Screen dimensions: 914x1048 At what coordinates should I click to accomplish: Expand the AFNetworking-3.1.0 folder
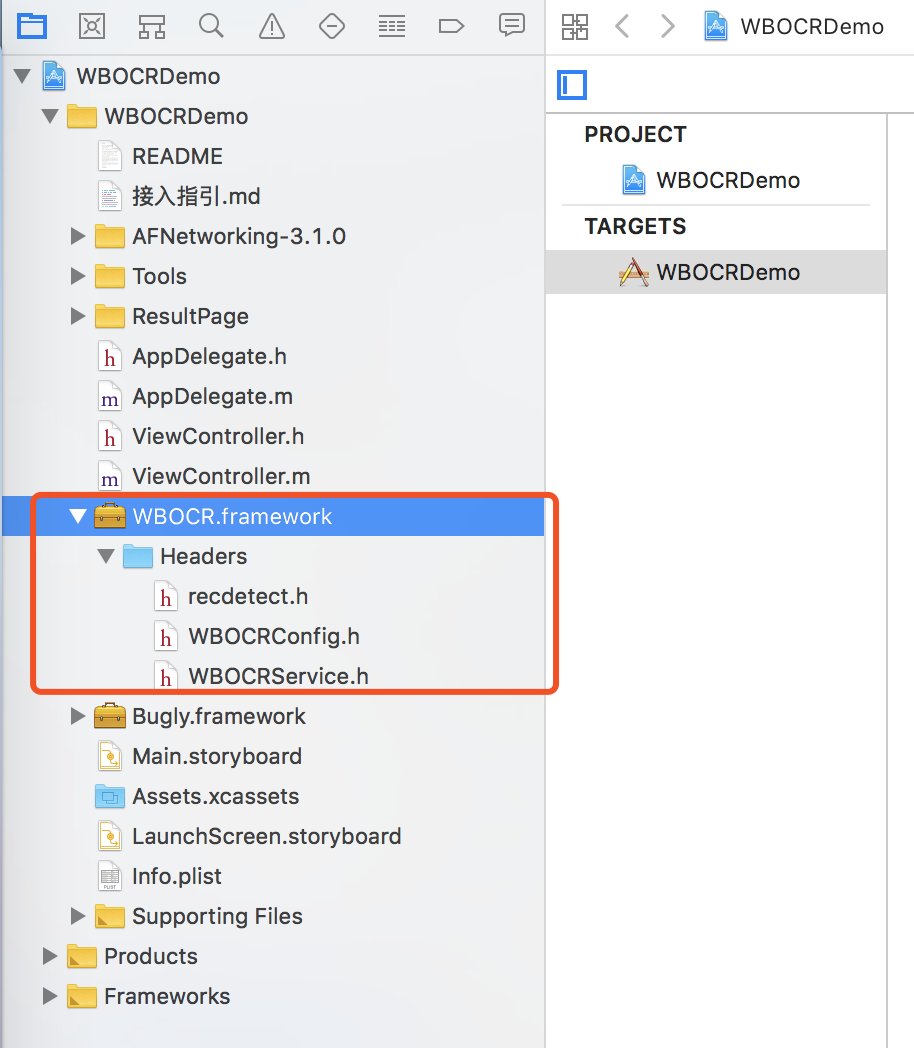78,236
